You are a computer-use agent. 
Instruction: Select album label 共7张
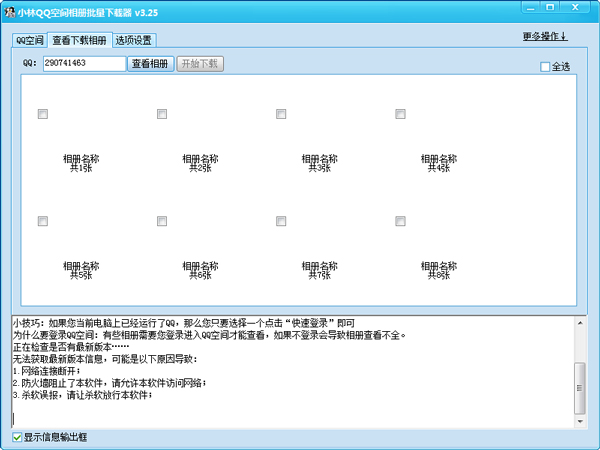pos(320,270)
